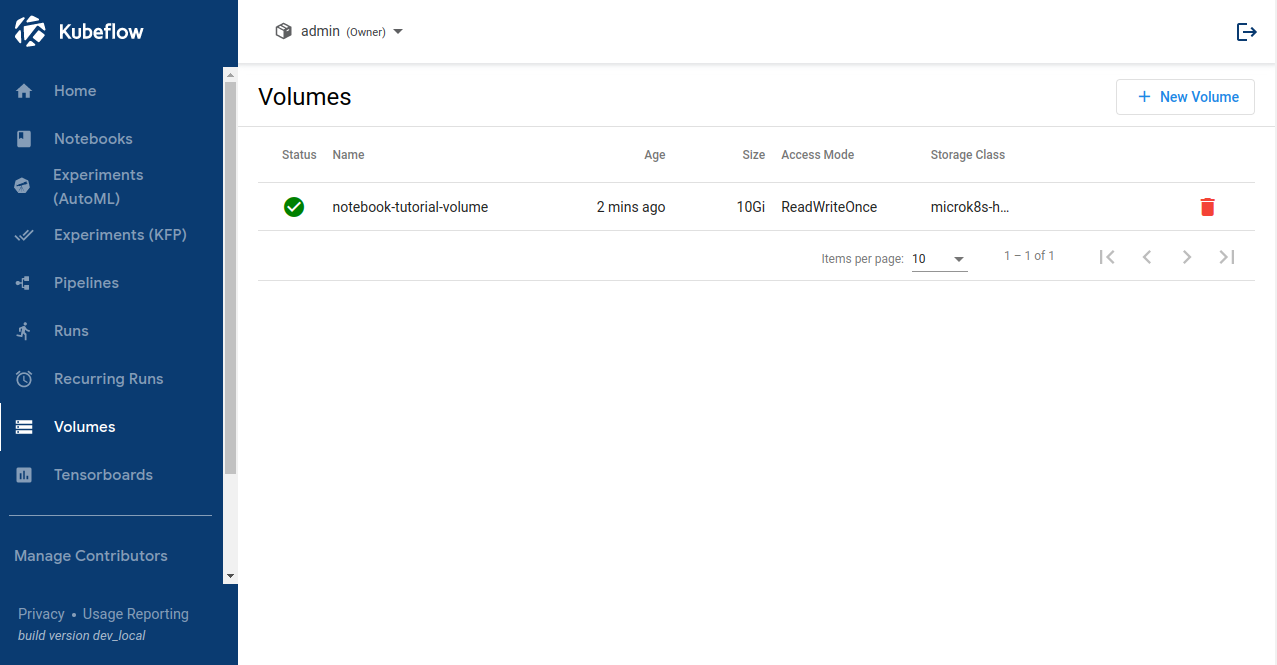
Task: Go to Experiments (KFP) in sidebar
Action: coord(120,235)
